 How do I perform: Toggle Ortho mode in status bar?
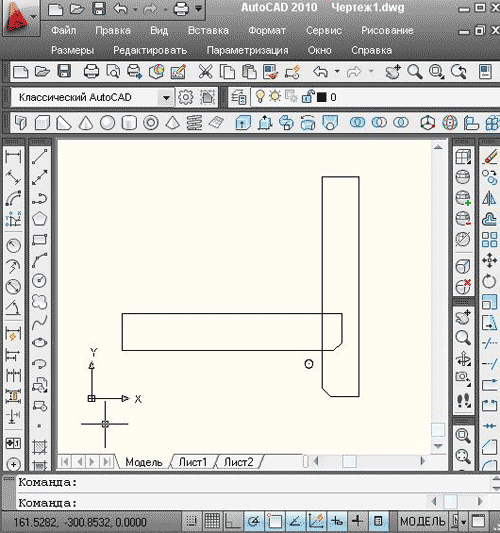coord(233,521)
